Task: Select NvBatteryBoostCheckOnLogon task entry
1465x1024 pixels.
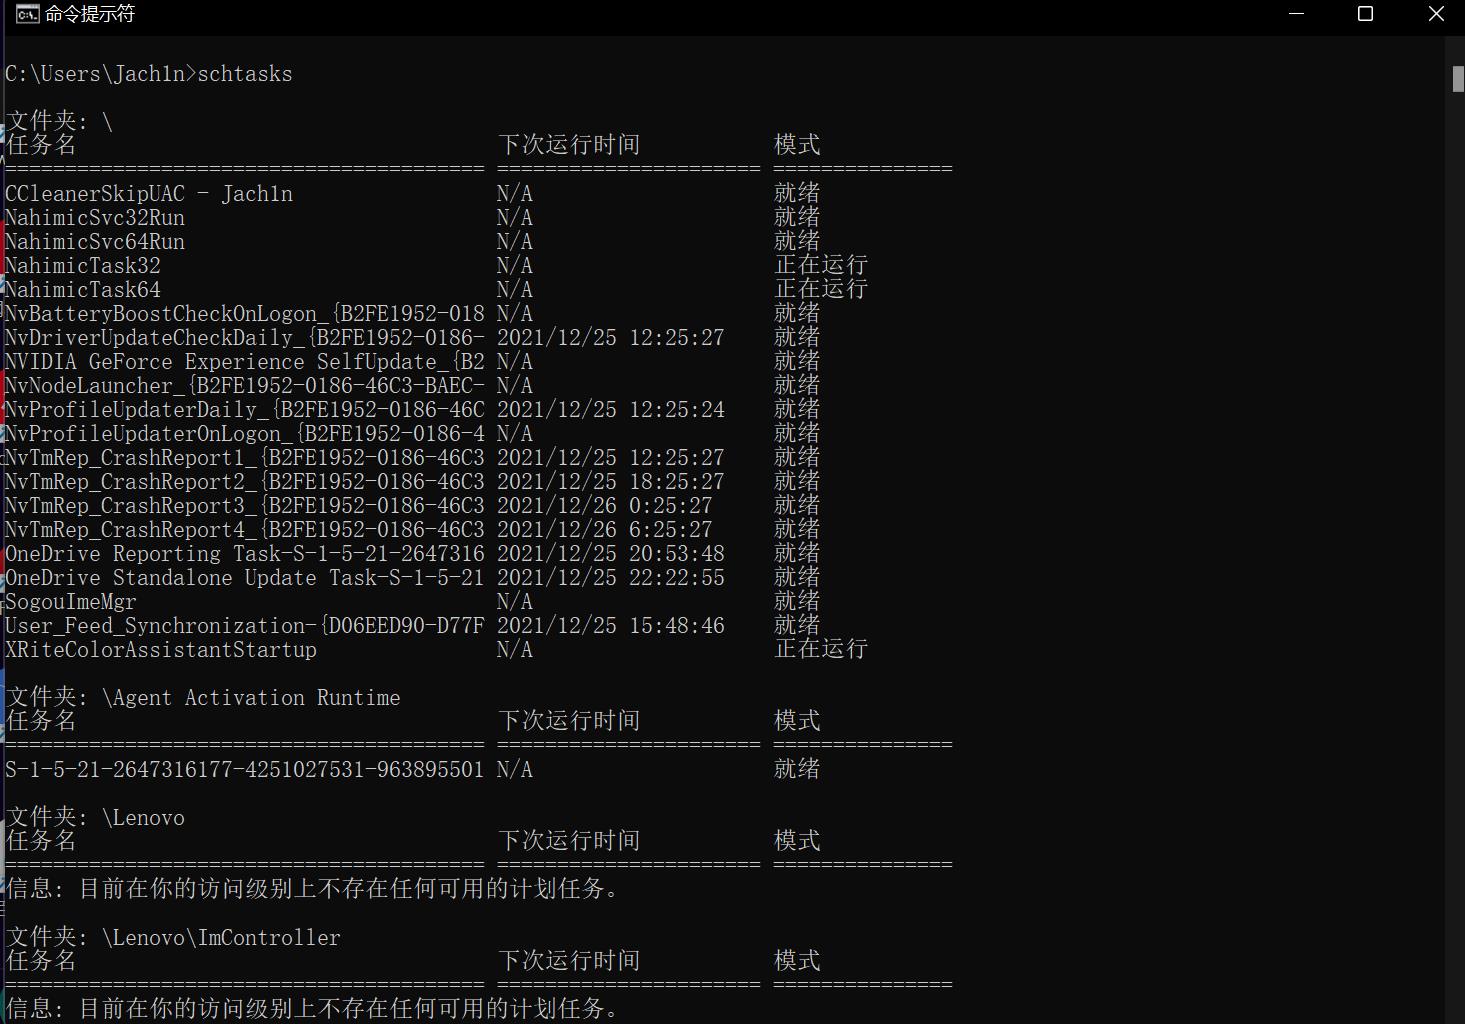Action: click(245, 313)
